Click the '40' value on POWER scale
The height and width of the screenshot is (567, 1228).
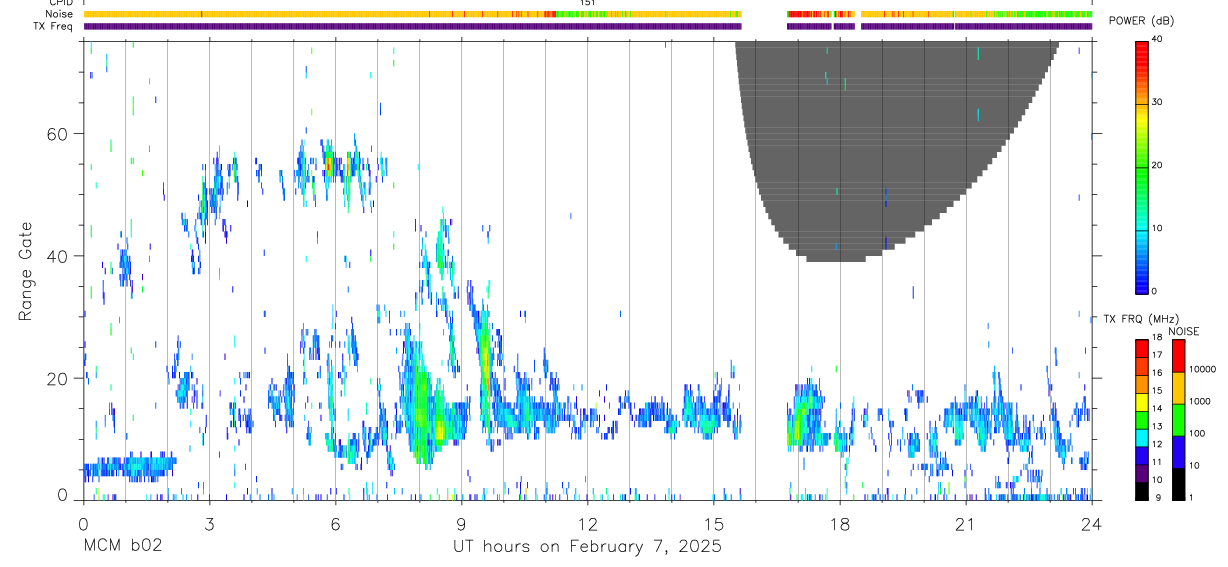pyautogui.click(x=1158, y=40)
